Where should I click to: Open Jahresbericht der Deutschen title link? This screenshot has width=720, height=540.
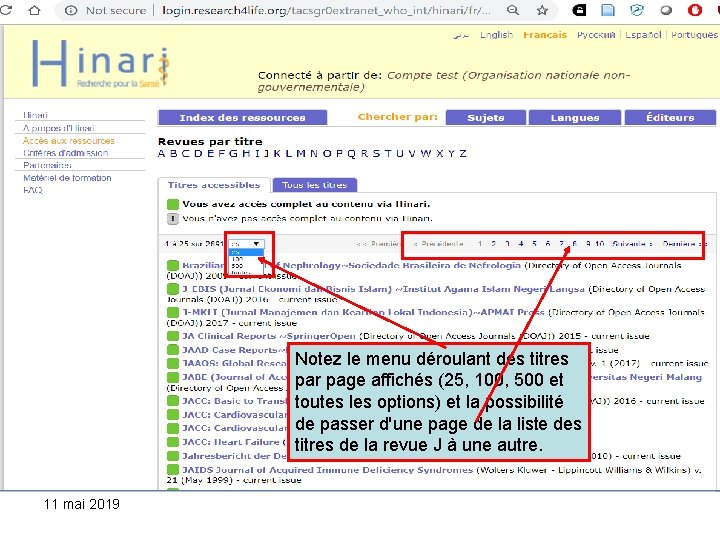point(234,456)
